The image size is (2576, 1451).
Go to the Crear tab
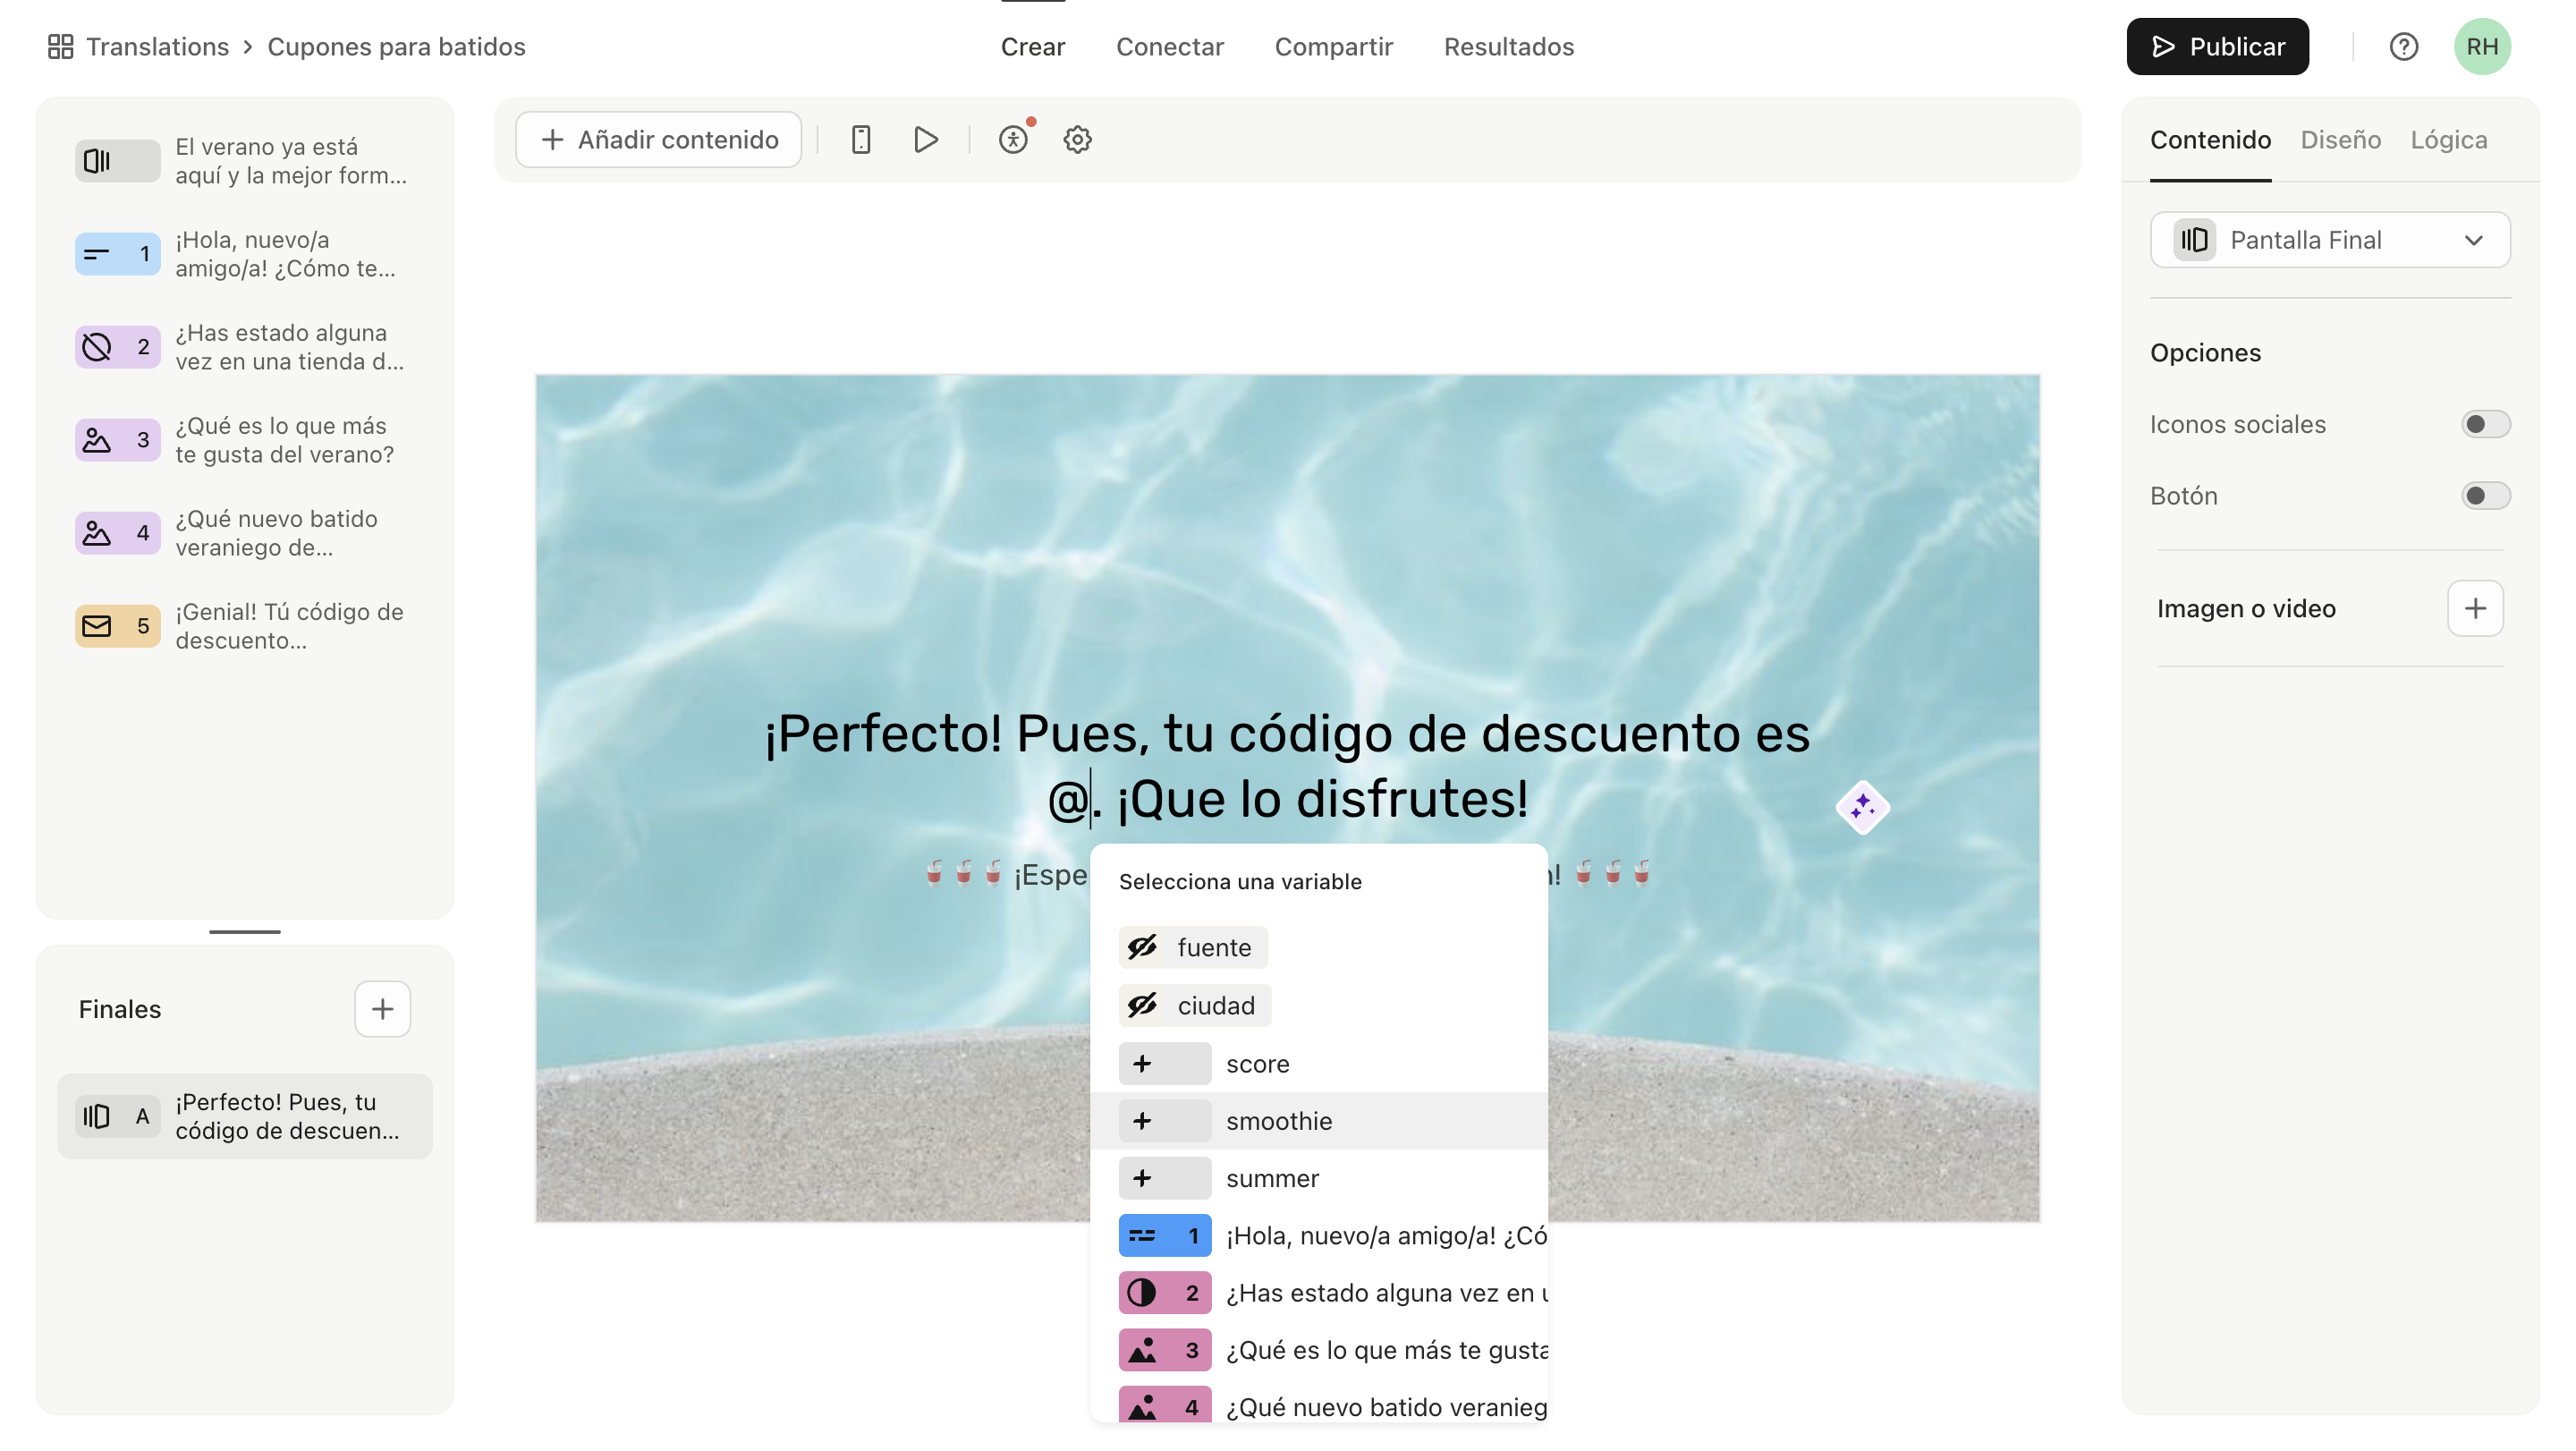(1032, 47)
